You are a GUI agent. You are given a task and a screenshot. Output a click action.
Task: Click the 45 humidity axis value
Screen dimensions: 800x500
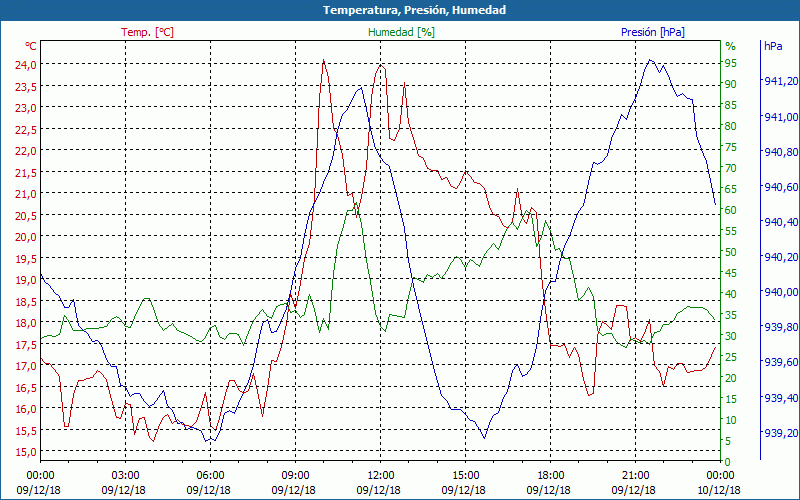[x=731, y=273]
